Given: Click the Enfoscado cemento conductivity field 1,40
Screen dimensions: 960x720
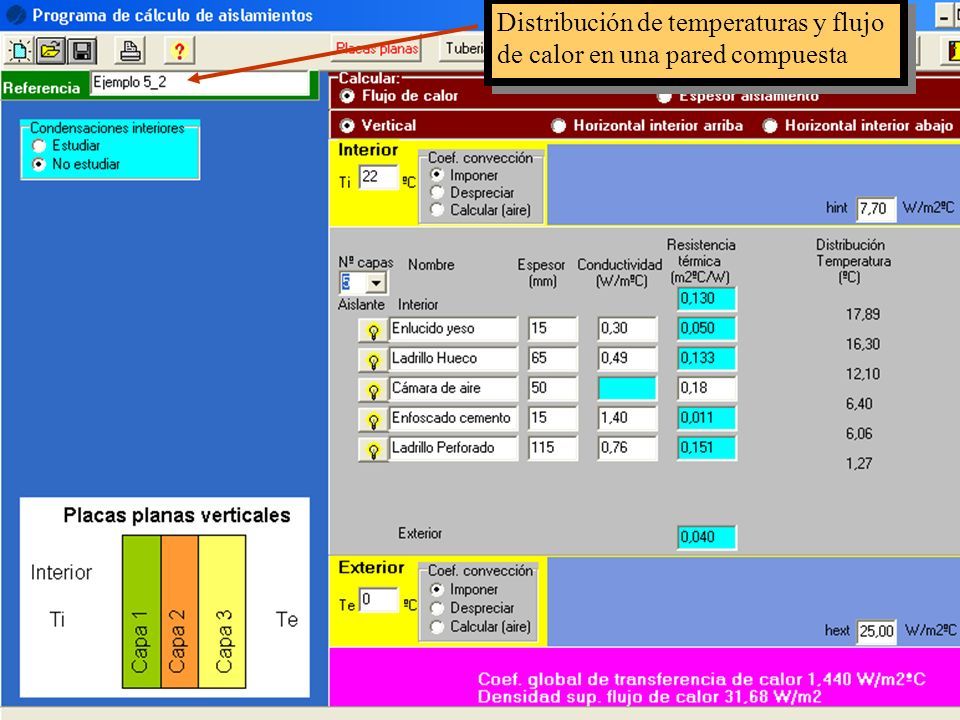Looking at the screenshot, I should (628, 418).
